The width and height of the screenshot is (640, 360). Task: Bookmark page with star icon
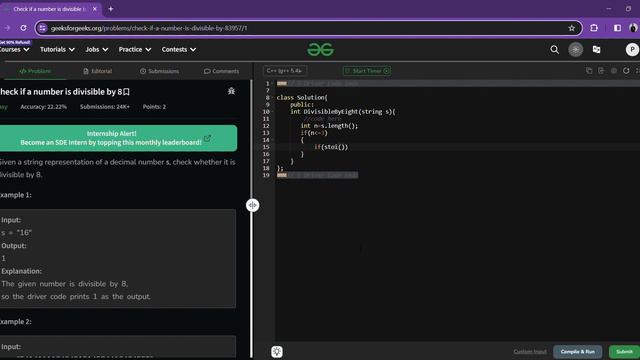[x=571, y=28]
